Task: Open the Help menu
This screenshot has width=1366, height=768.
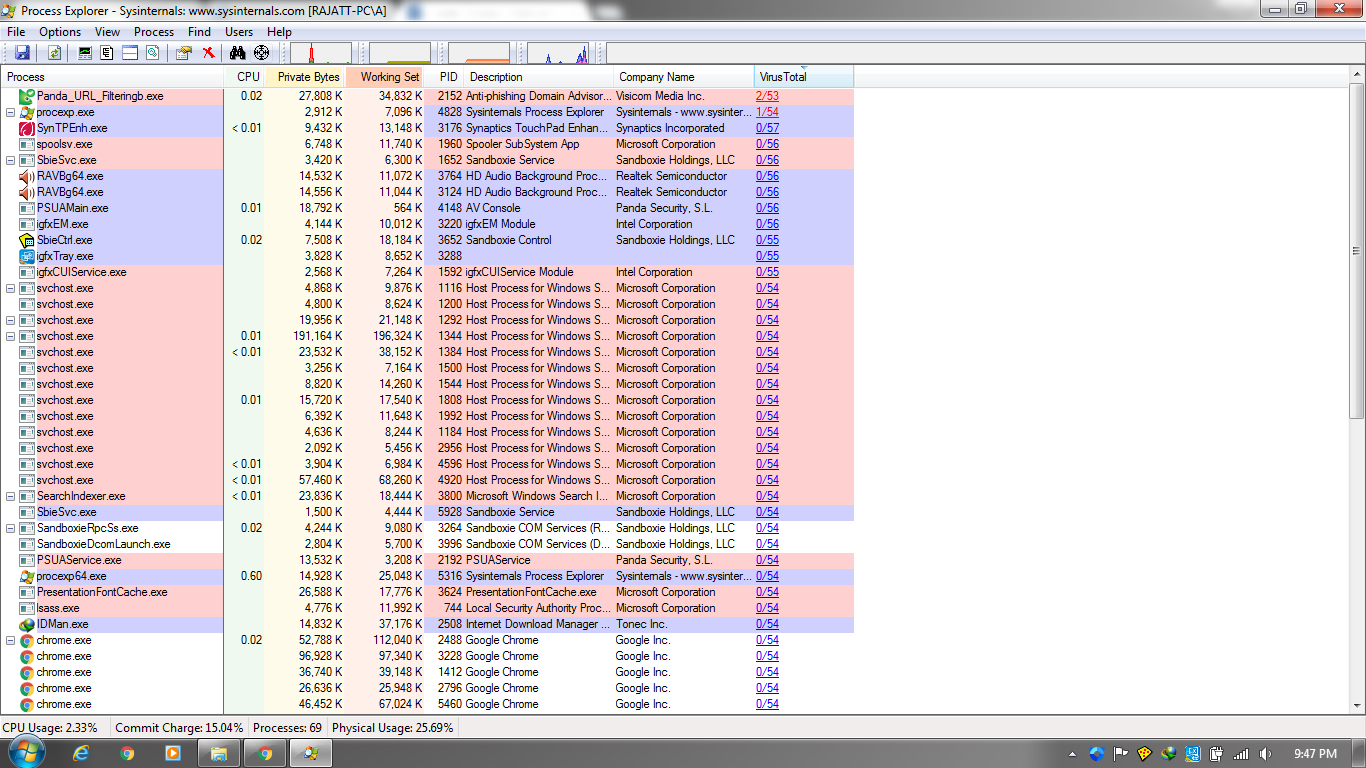Action: pos(280,32)
